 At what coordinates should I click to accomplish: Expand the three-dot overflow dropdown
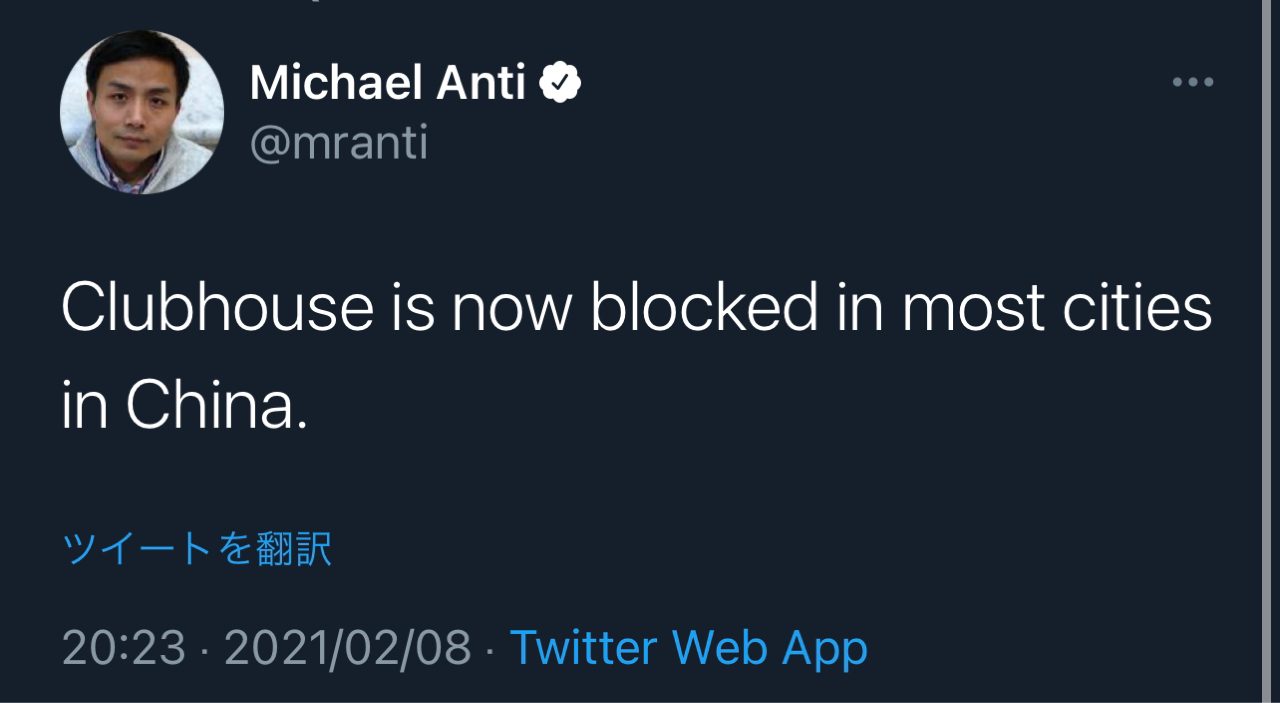pyautogui.click(x=1193, y=82)
